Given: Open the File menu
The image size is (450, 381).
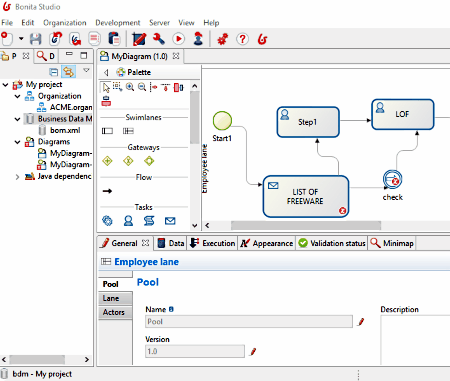Looking at the screenshot, I should (7, 23).
